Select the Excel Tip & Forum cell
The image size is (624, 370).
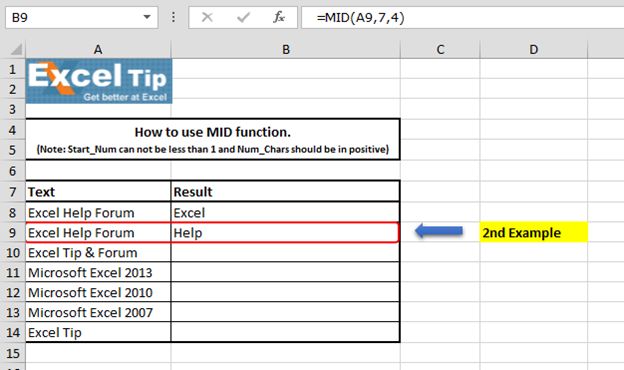[x=98, y=253]
